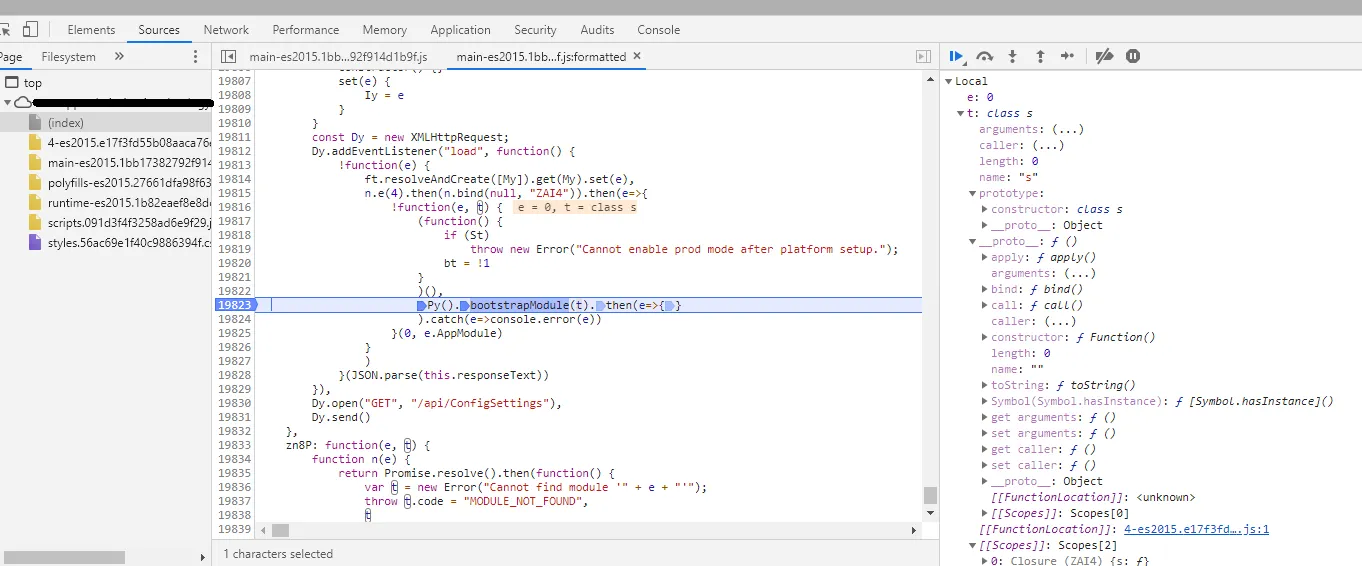Image resolution: width=1362 pixels, height=566 pixels.
Task: Open the navigator three-dot menu
Action: [196, 57]
